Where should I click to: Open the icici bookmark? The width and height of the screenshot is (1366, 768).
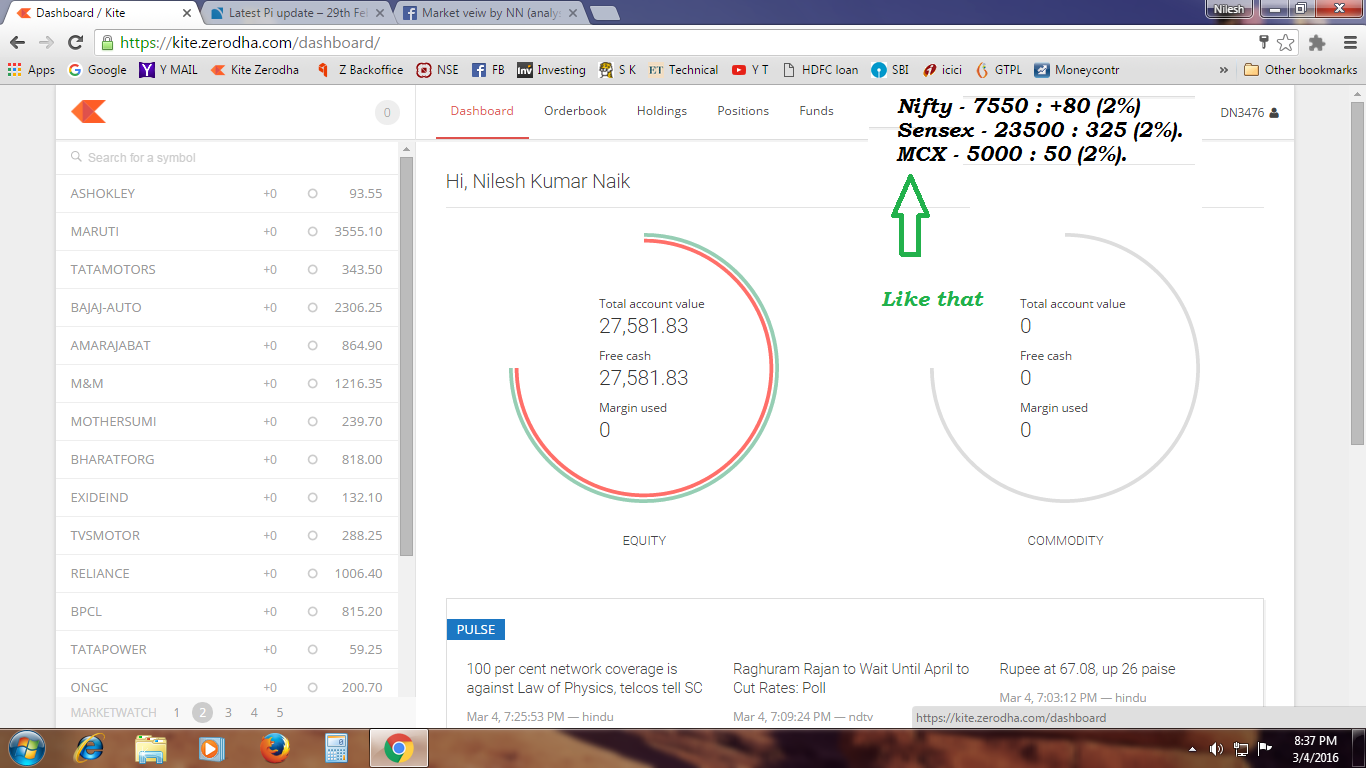942,70
